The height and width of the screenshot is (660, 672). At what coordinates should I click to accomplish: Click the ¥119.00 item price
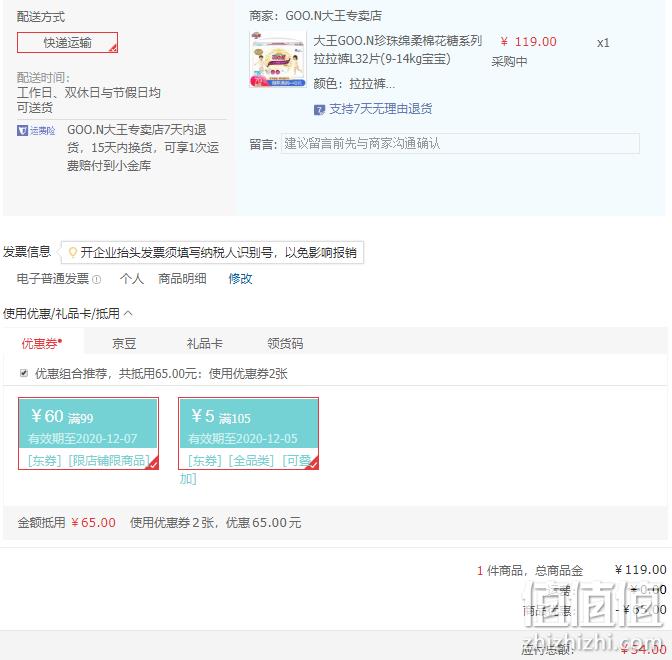click(x=528, y=42)
